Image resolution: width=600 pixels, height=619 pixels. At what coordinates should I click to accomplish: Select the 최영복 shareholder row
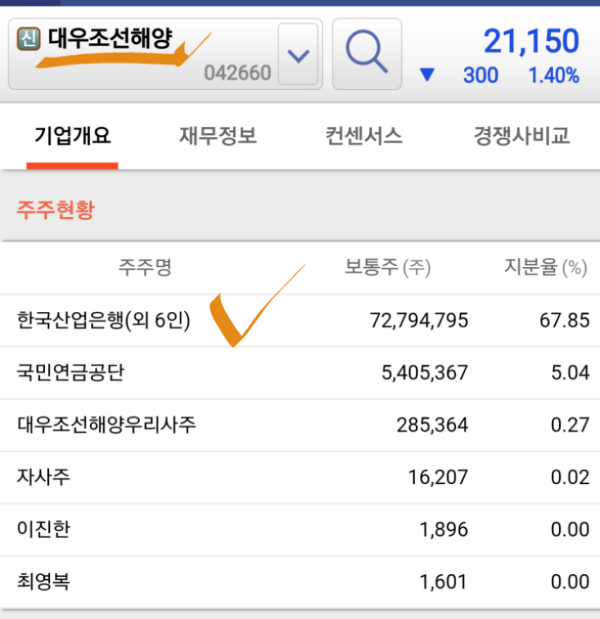[300, 582]
